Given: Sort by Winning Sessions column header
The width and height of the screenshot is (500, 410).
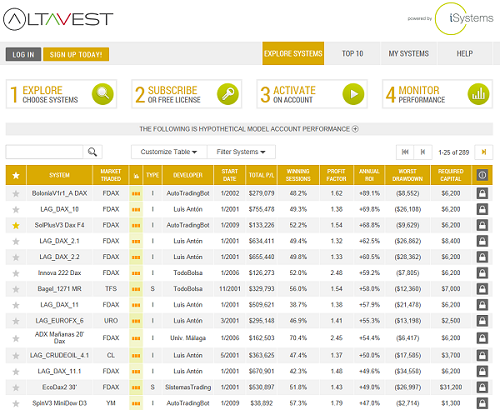Looking at the screenshot, I should [298, 175].
